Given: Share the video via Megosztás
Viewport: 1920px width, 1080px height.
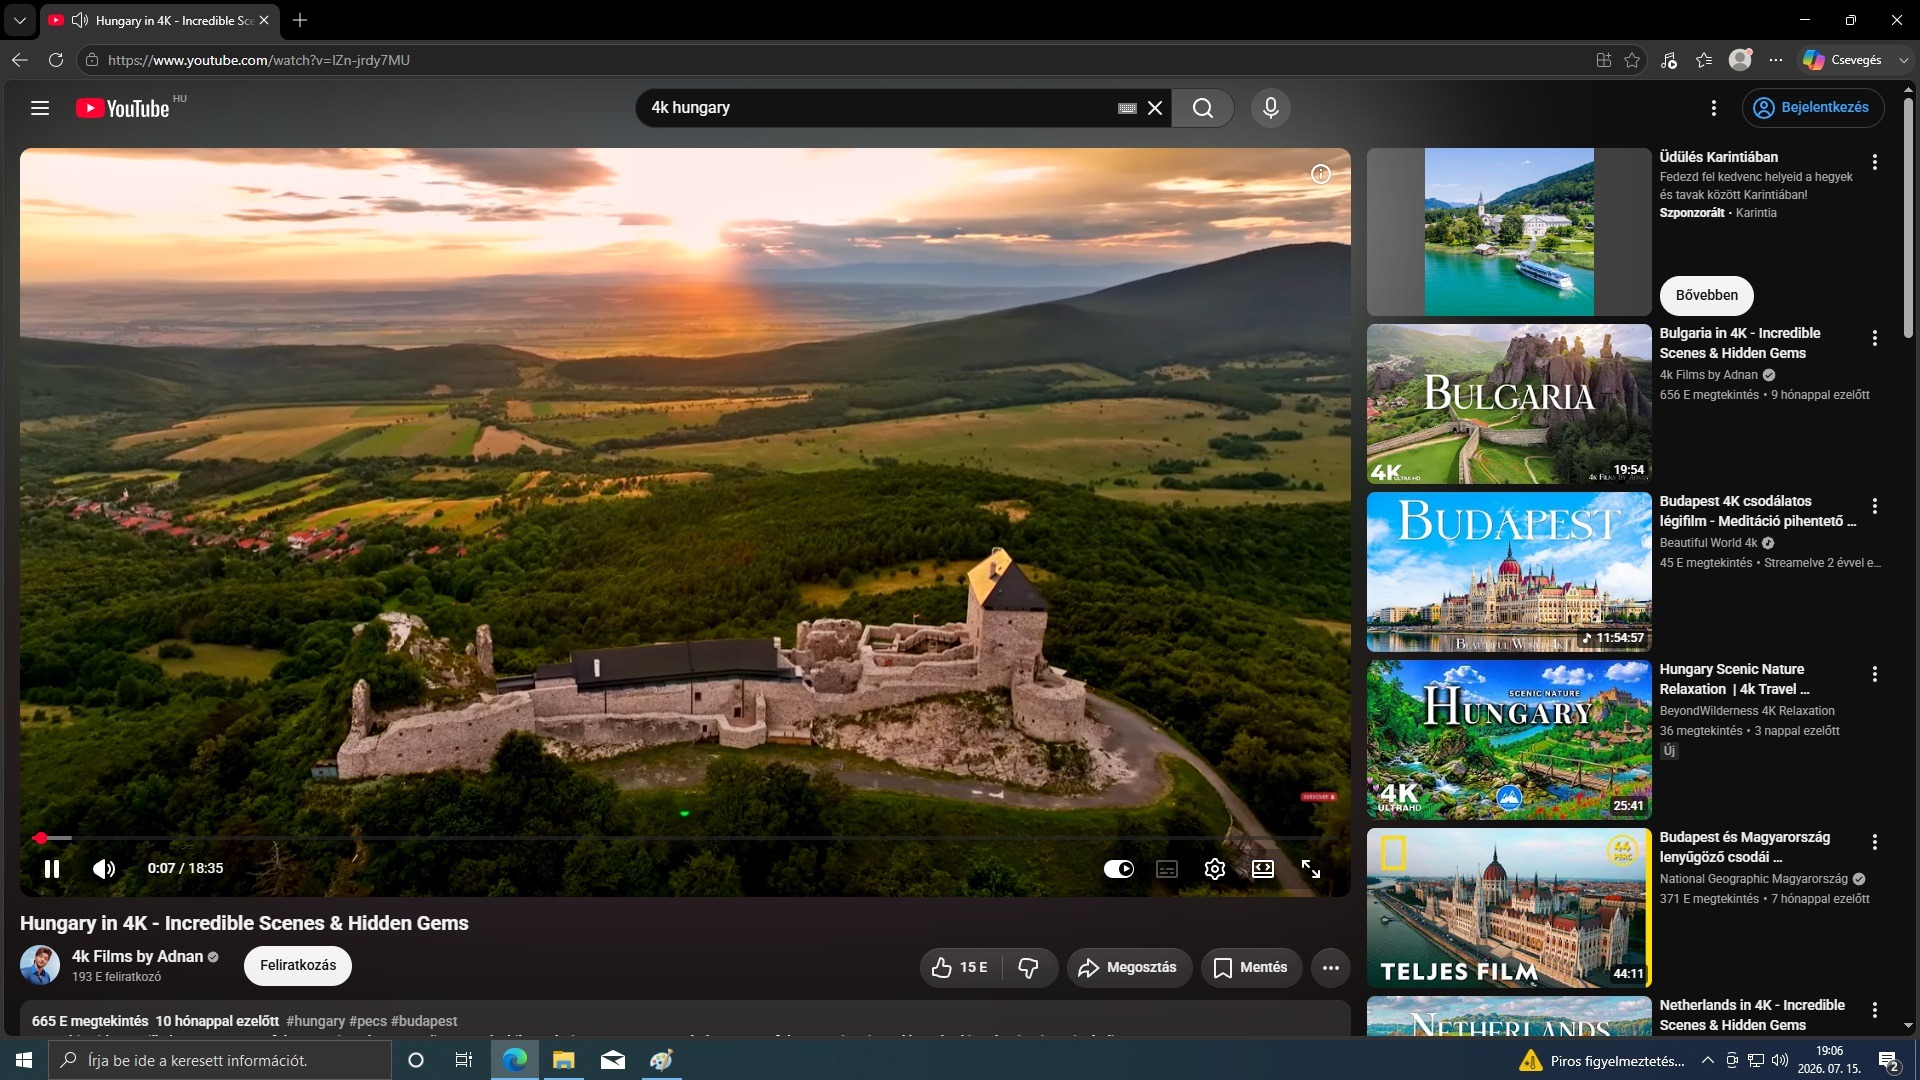Looking at the screenshot, I should pyautogui.click(x=1129, y=968).
